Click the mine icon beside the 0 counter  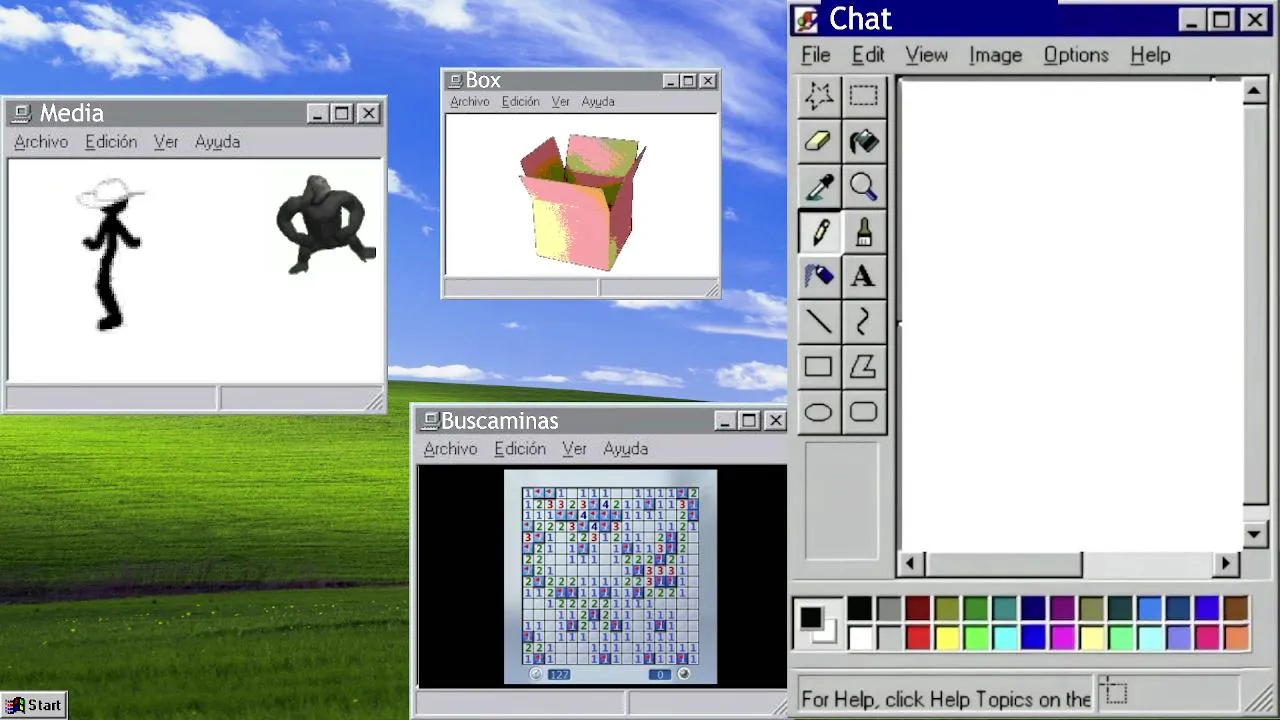(x=684, y=674)
